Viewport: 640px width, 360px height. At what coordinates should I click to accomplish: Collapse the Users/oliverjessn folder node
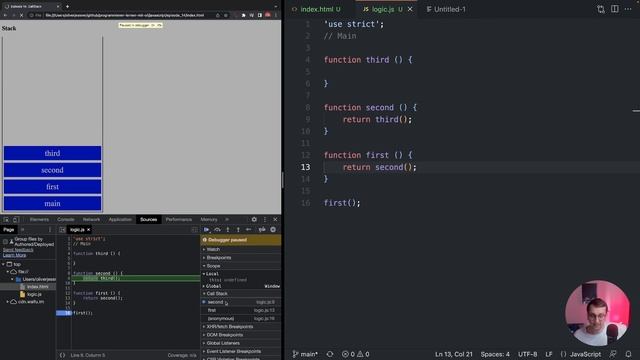click(12, 280)
